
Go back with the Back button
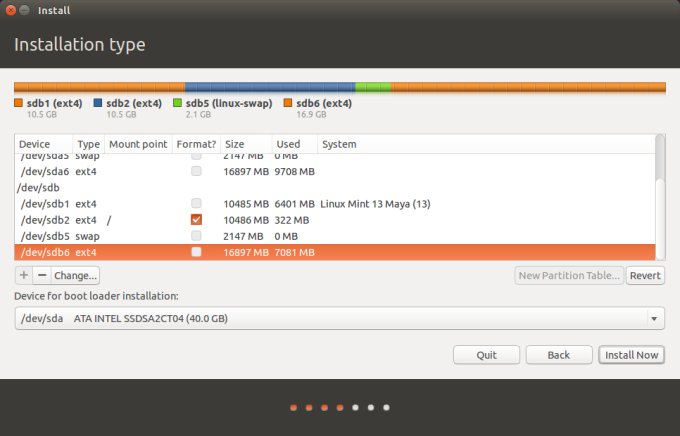(x=558, y=355)
